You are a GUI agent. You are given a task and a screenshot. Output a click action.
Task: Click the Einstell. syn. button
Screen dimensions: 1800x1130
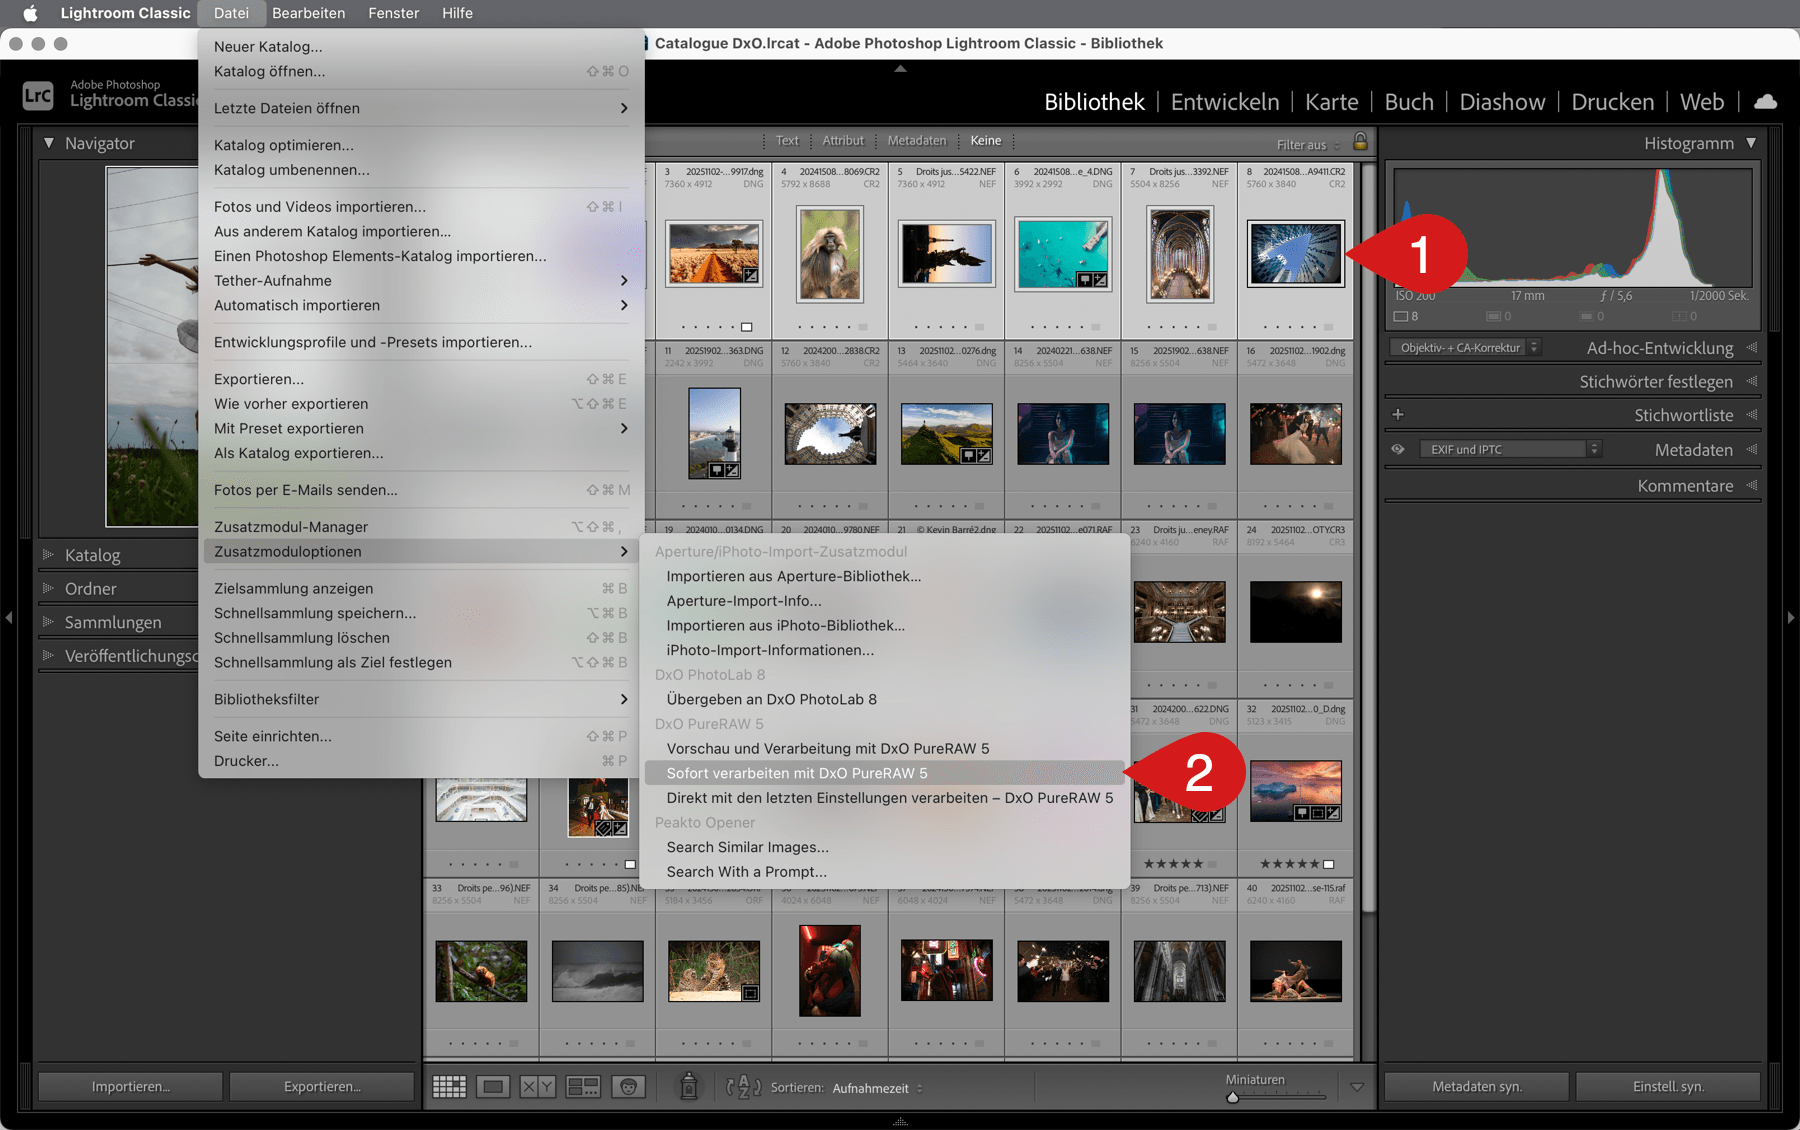pos(1668,1087)
